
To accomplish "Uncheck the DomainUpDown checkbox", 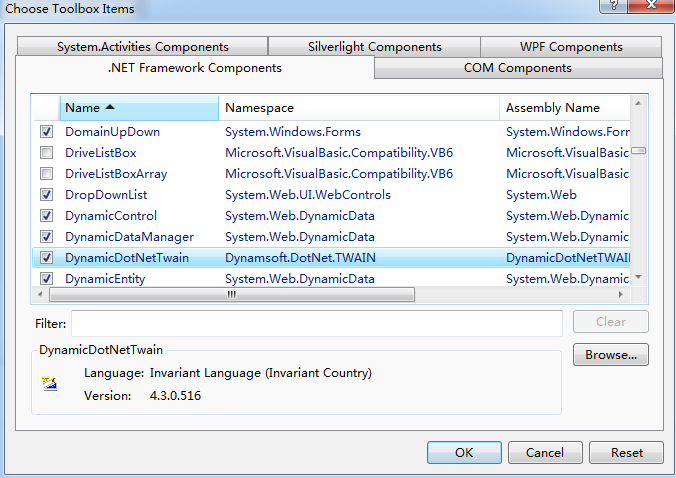I will click(x=46, y=132).
